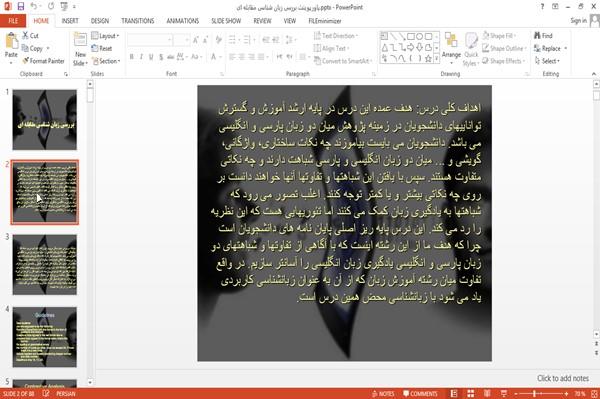This screenshot has width=600, height=399.
Task: Switch to Normal view in status bar
Action: click(454, 394)
